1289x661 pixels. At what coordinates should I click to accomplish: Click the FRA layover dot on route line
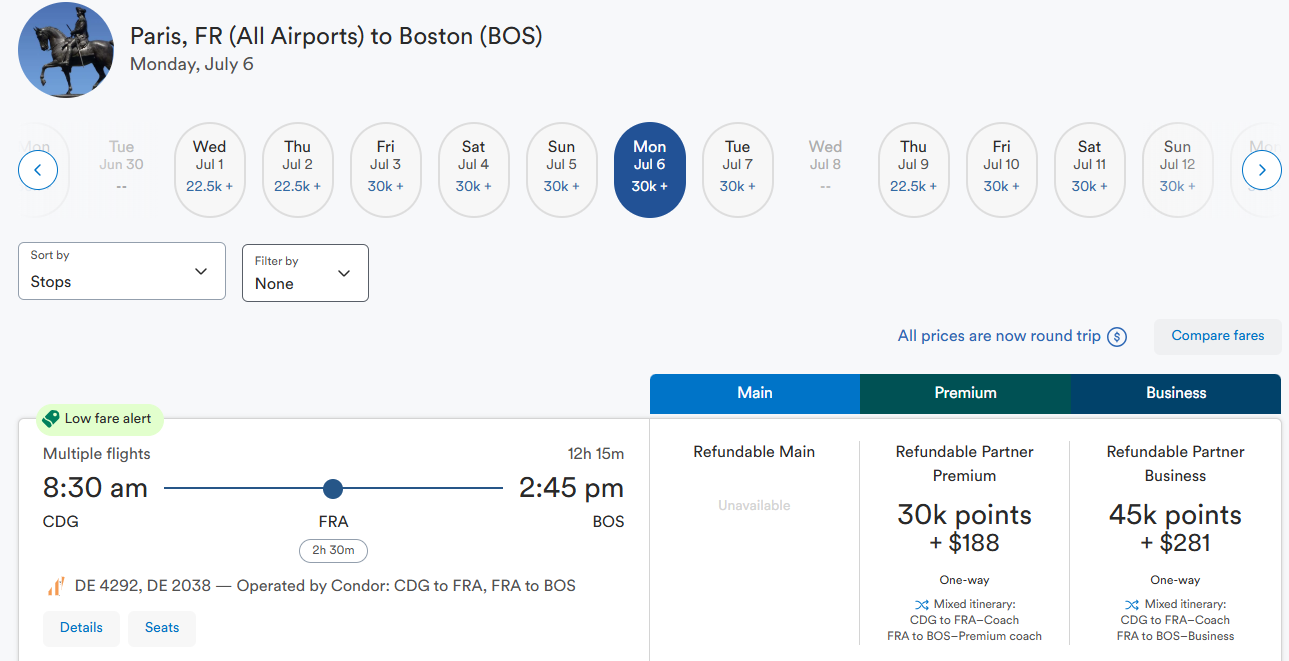point(333,489)
